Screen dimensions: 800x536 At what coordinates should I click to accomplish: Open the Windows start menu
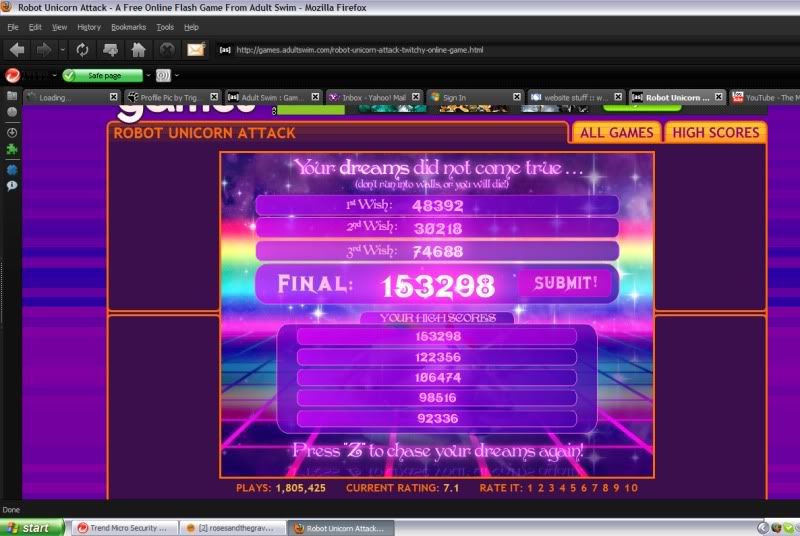tap(30, 527)
